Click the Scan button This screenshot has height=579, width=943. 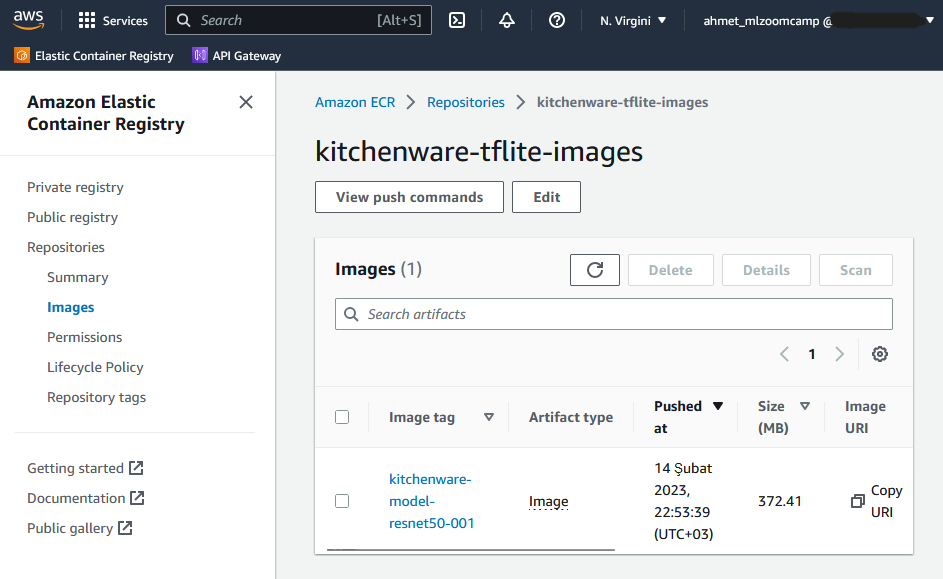click(855, 270)
